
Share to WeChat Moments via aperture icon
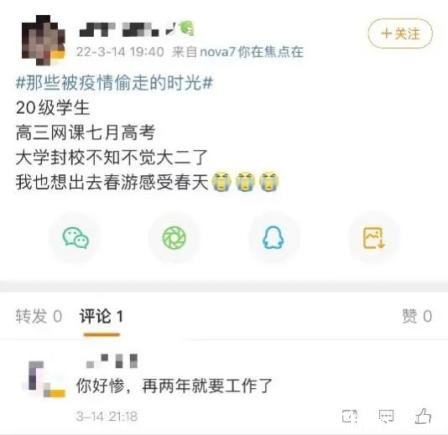pyautogui.click(x=174, y=238)
